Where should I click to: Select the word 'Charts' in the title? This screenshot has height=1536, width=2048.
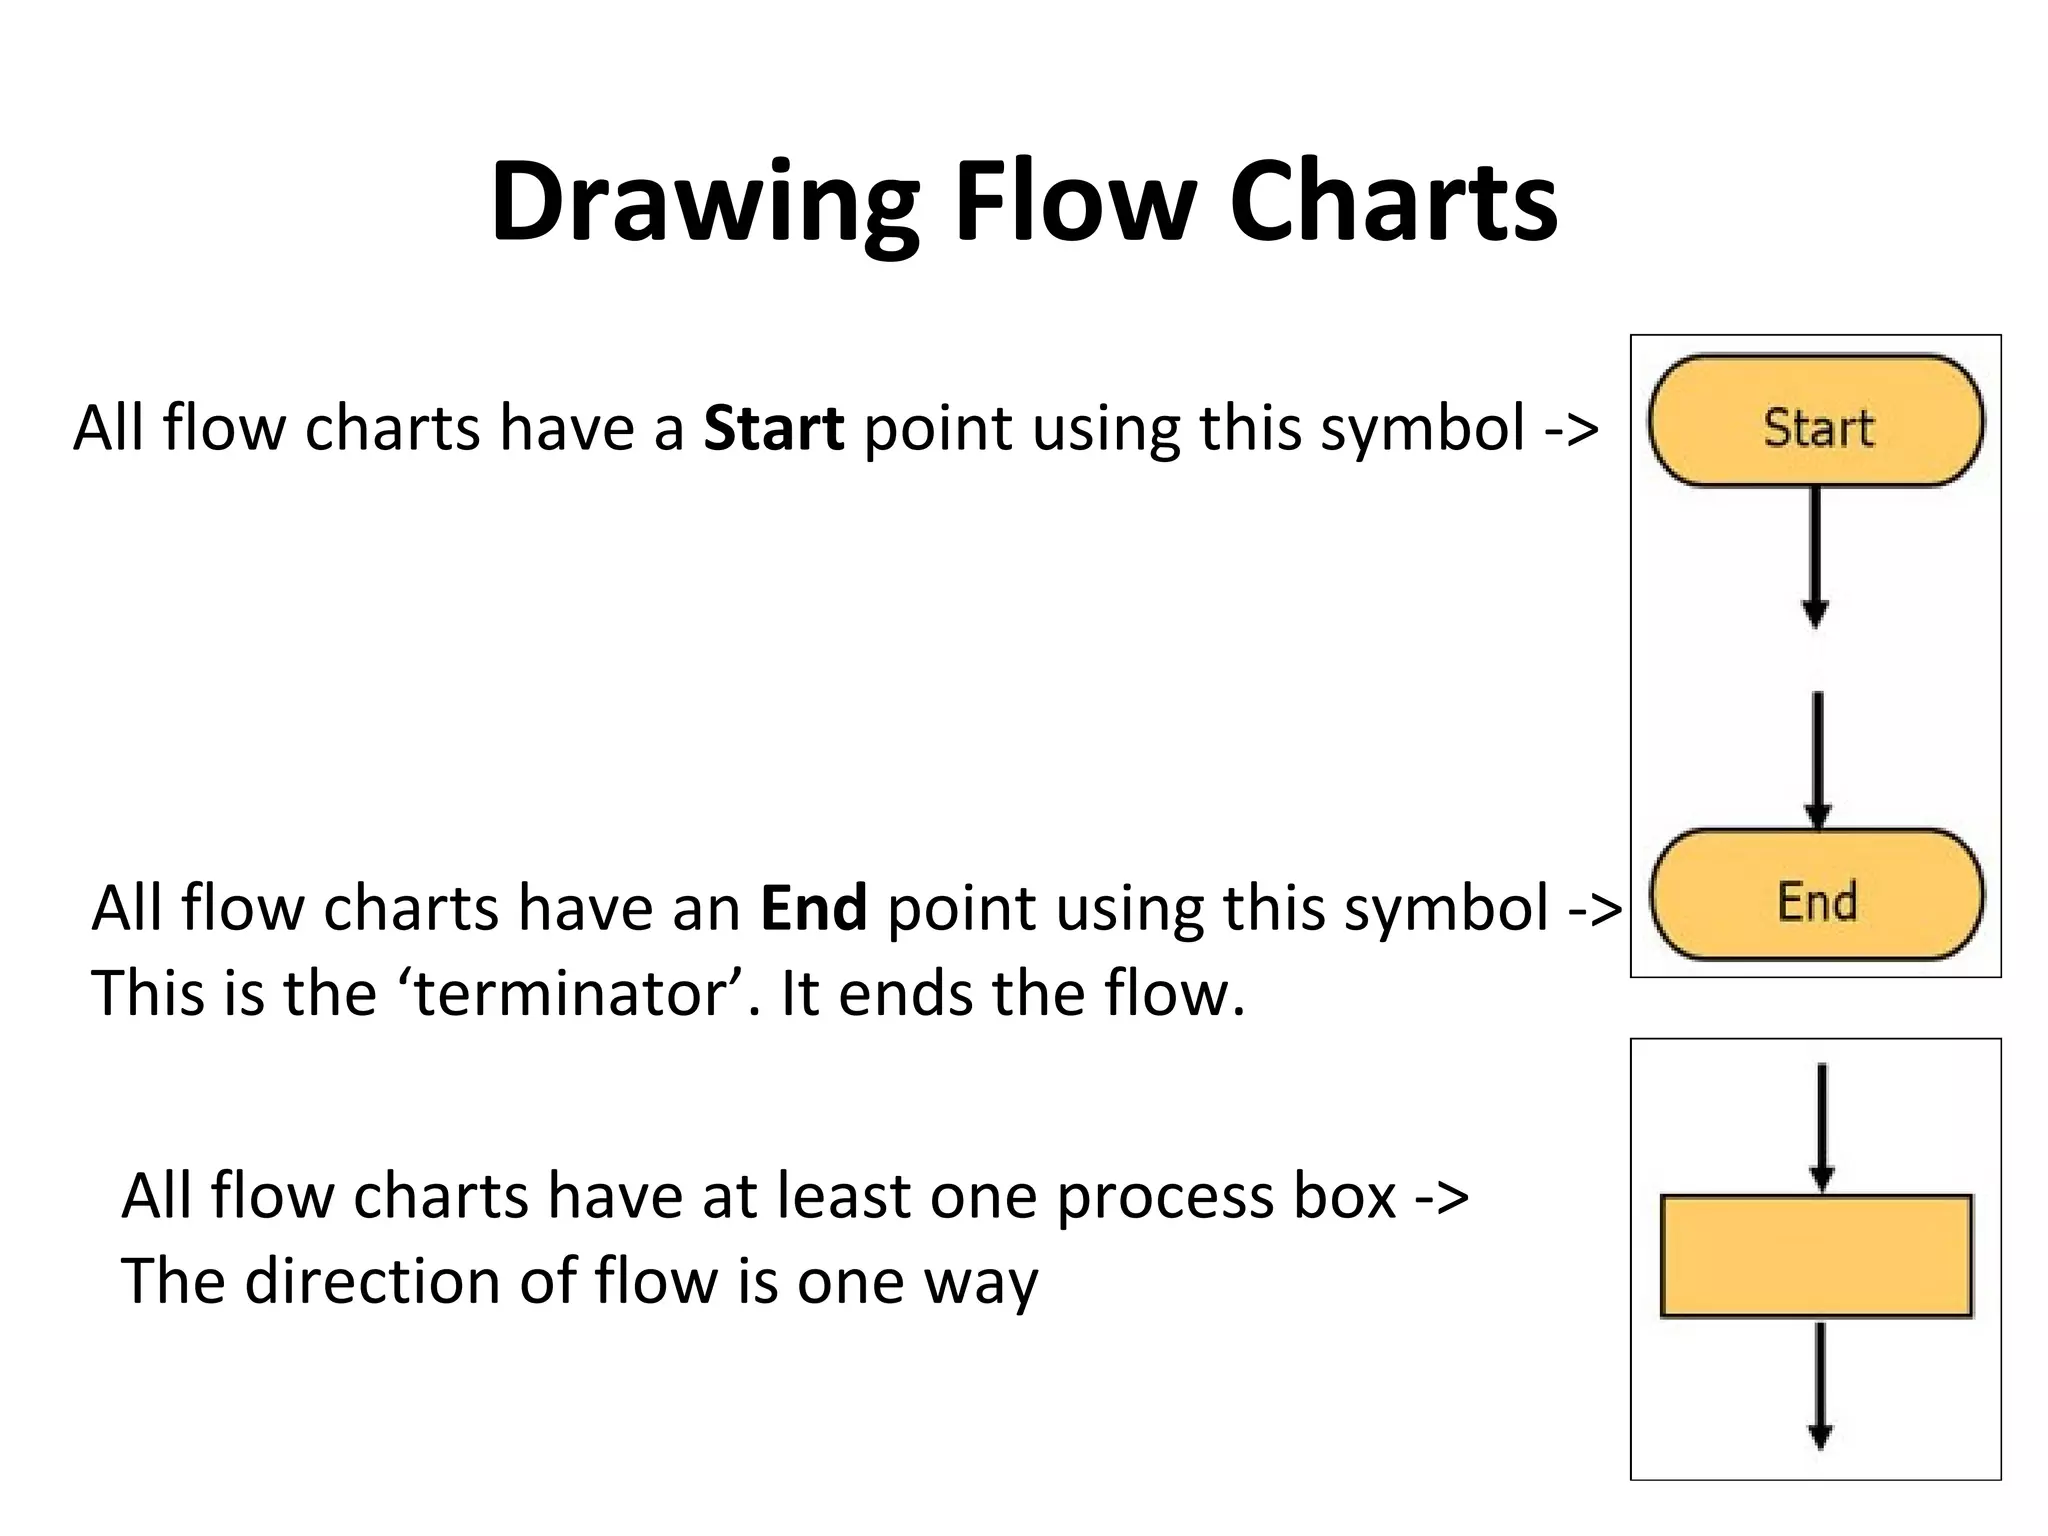(1393, 204)
